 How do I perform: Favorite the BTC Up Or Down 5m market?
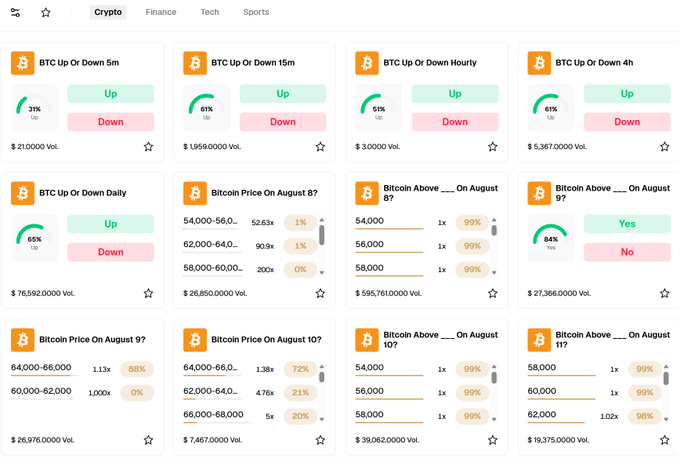(x=148, y=147)
